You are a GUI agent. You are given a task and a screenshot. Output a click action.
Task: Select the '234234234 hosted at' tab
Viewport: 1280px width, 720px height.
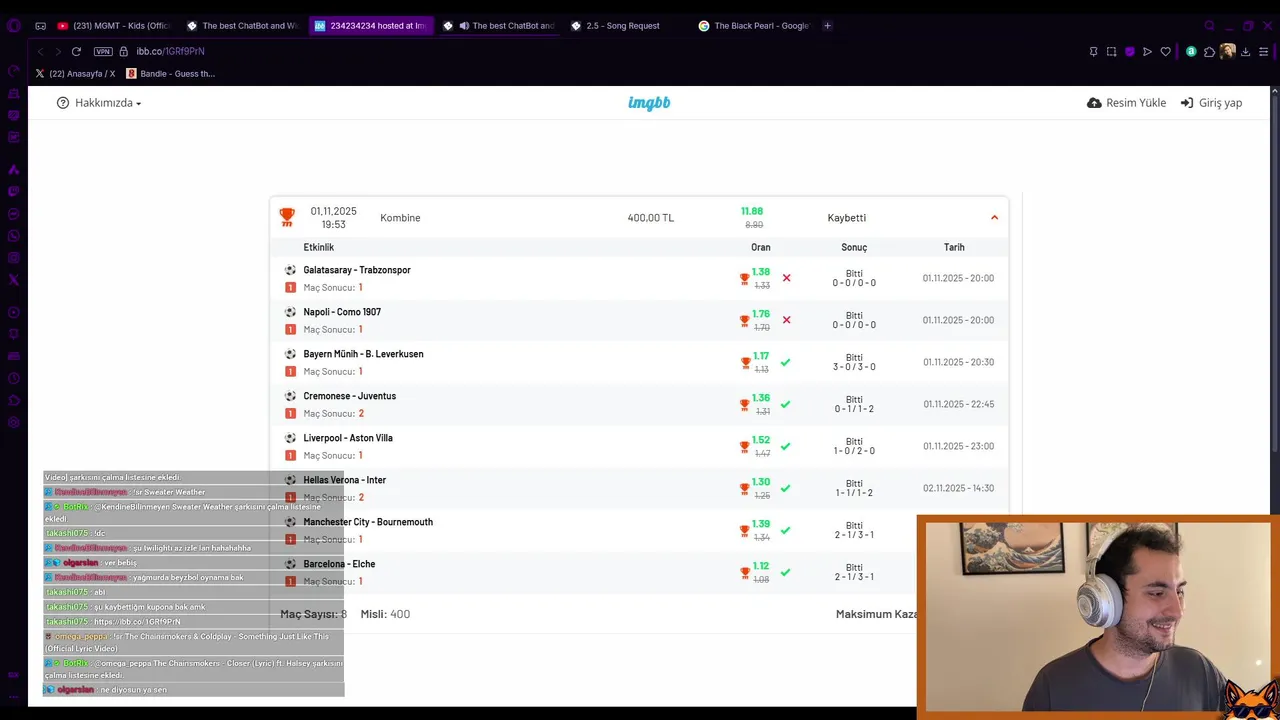[x=371, y=26]
